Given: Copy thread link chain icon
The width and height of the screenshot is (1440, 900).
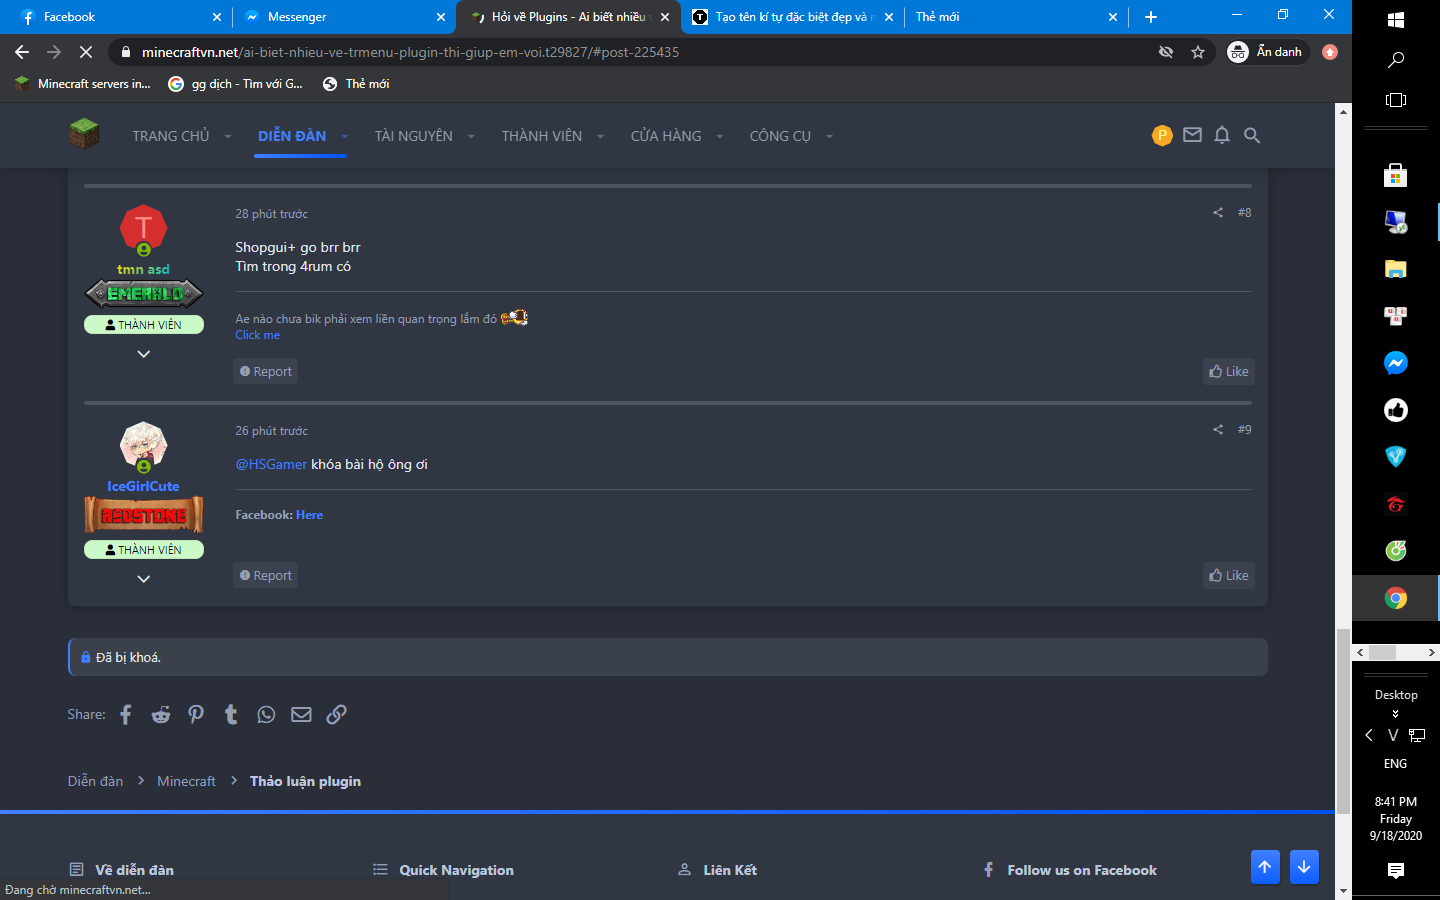Looking at the screenshot, I should (x=337, y=714).
